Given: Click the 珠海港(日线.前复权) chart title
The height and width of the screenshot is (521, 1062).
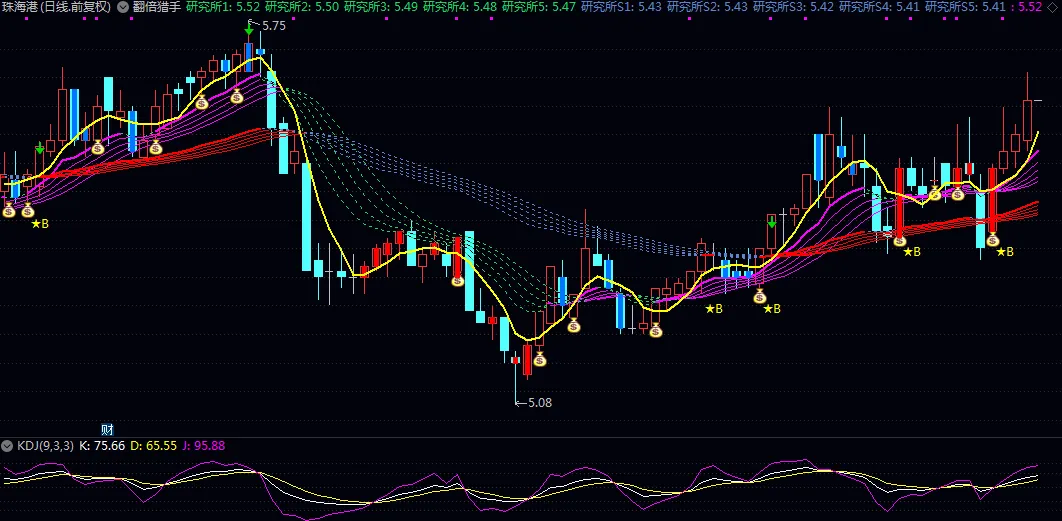Looking at the screenshot, I should coord(57,7).
